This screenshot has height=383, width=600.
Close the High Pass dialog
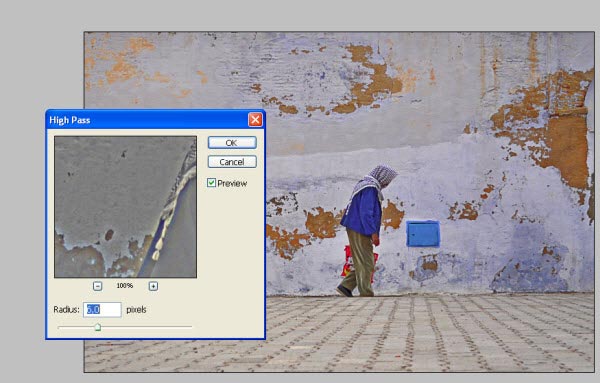(255, 120)
